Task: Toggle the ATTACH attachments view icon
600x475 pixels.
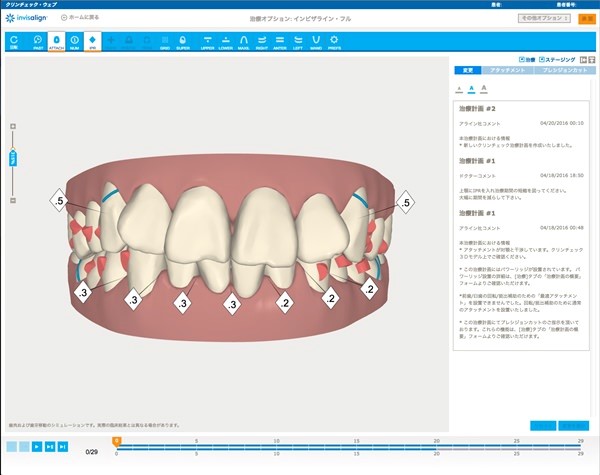Action: click(56, 42)
